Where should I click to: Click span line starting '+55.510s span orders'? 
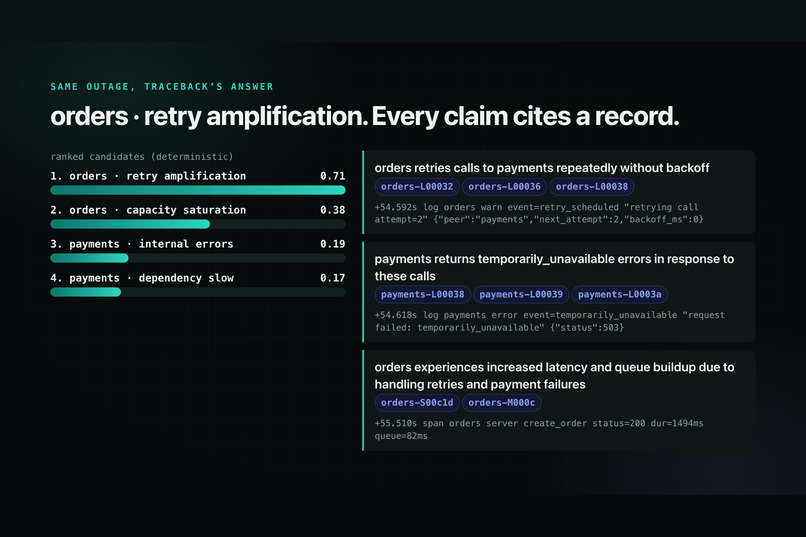coord(539,430)
